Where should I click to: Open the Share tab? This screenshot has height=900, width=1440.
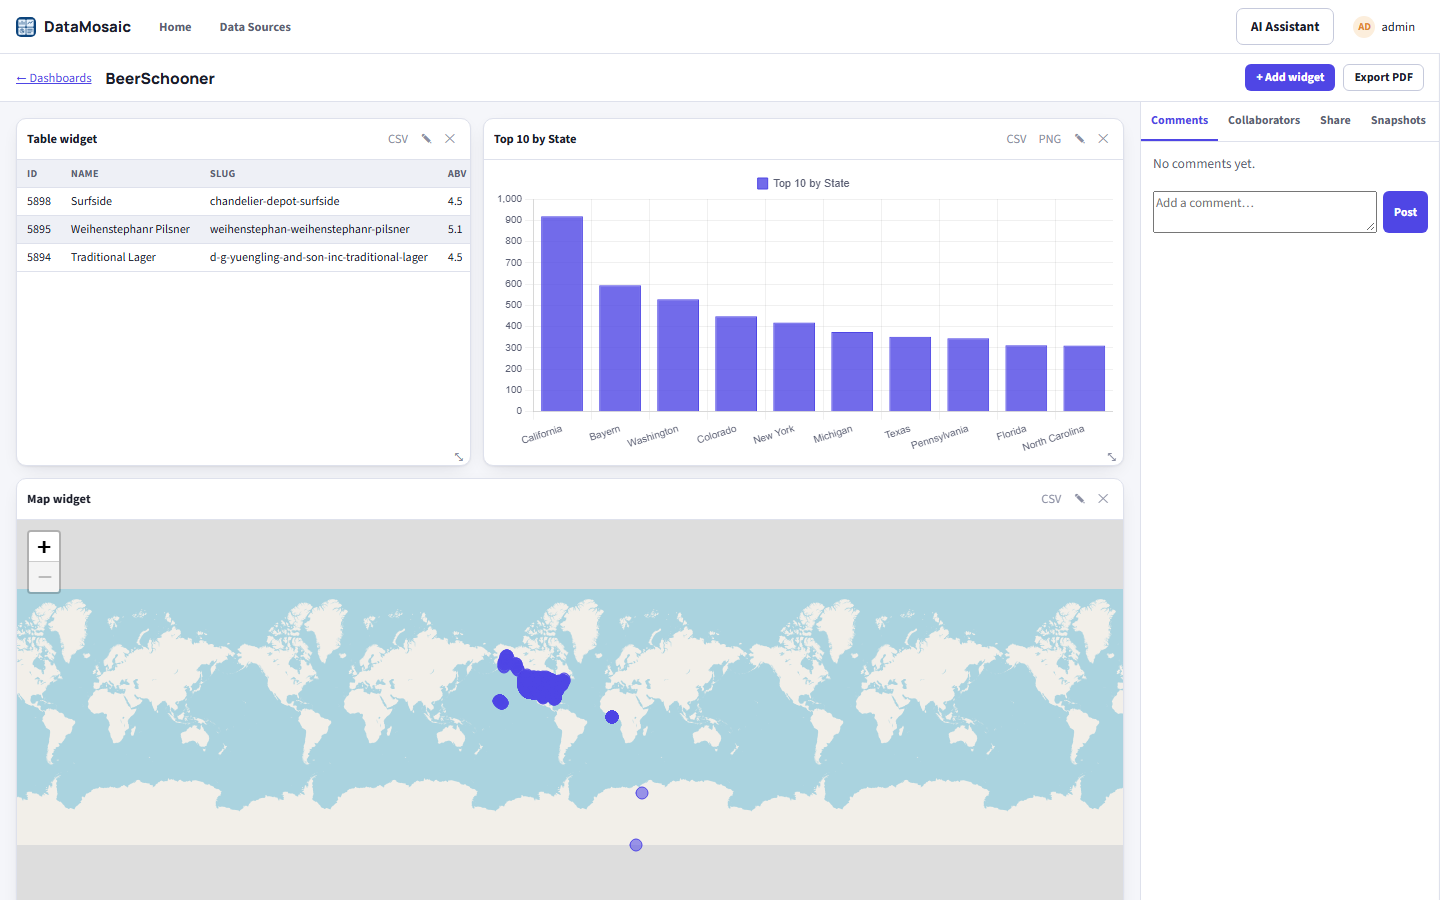[1335, 120]
